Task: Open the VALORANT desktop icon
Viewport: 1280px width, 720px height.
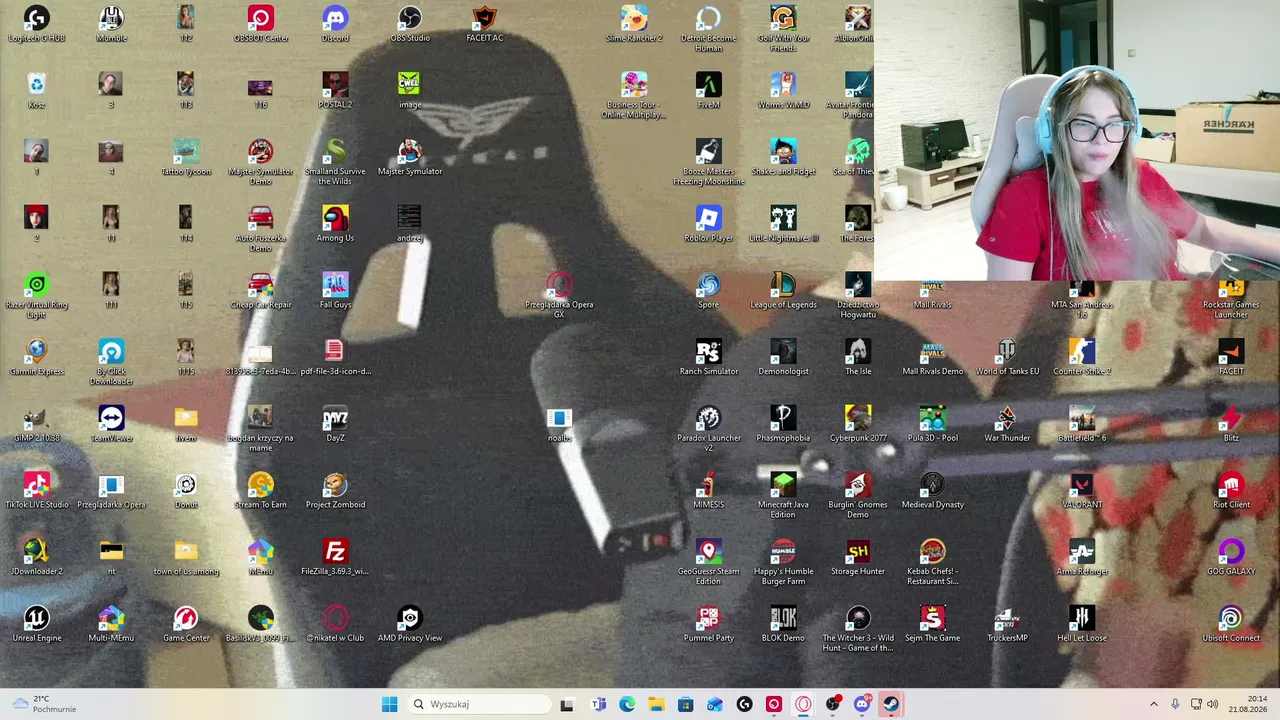Action: pyautogui.click(x=1082, y=491)
